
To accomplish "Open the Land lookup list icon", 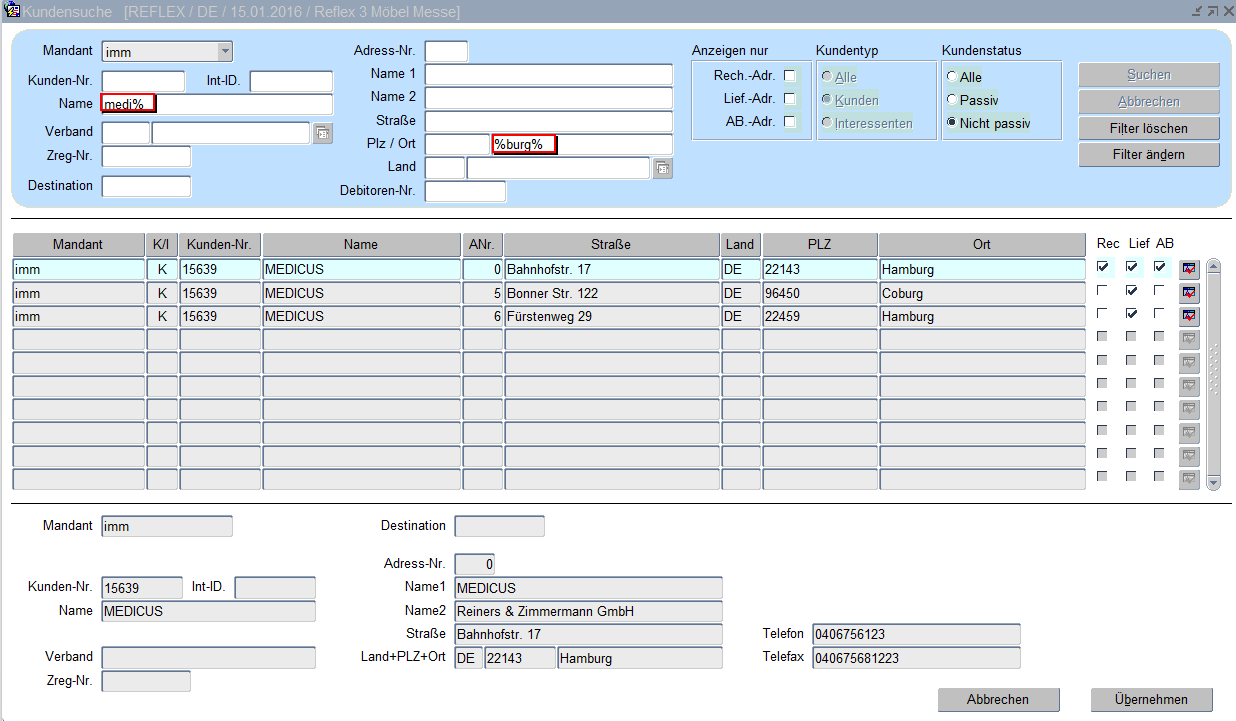I will (662, 169).
